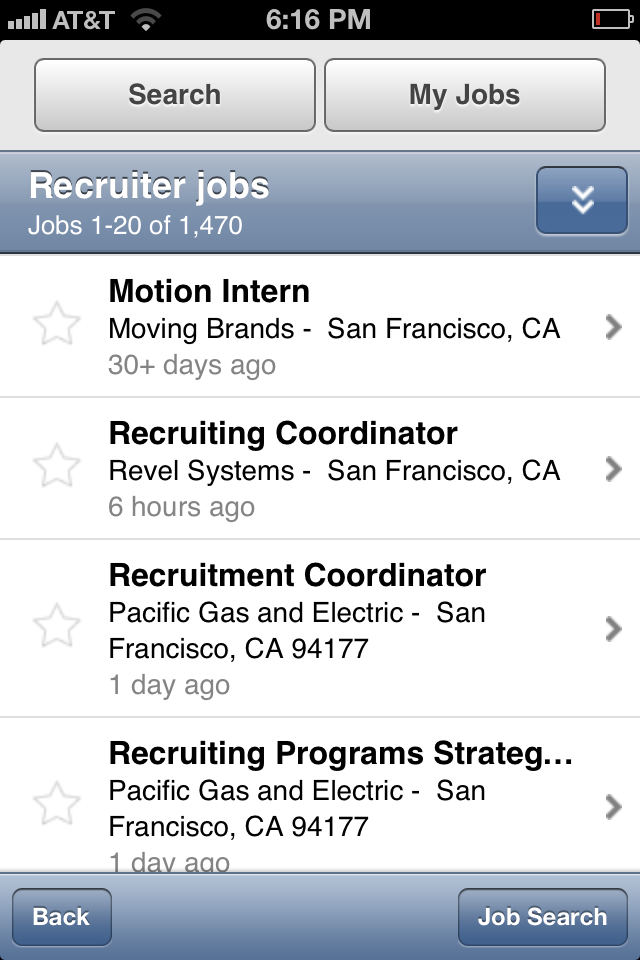This screenshot has height=960, width=640.
Task: Tap chevron for Recruiting Coordinator job
Action: pyautogui.click(x=613, y=468)
